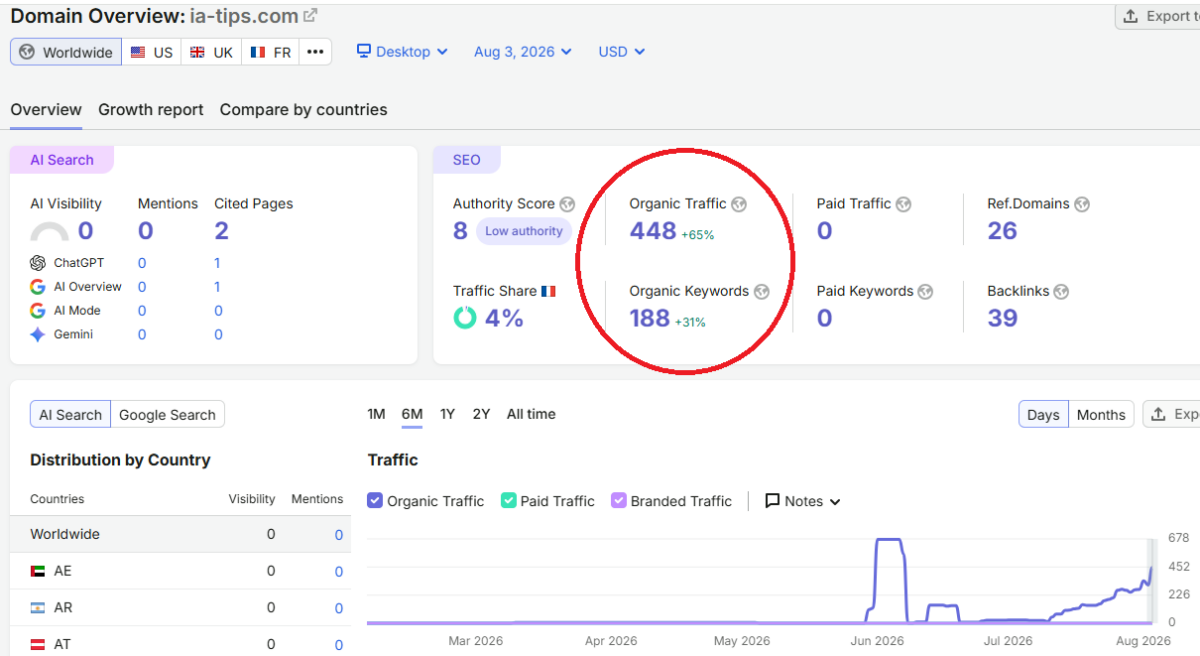Switch chart granularity to Months
Viewport: 1200px width, 656px height.
click(1101, 415)
